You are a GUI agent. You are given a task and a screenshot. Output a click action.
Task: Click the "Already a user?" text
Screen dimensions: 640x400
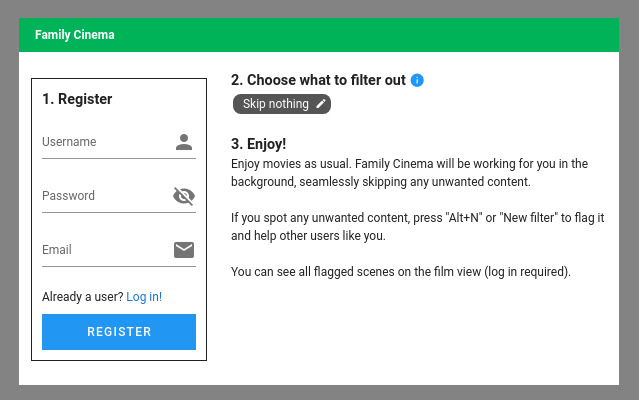(83, 297)
